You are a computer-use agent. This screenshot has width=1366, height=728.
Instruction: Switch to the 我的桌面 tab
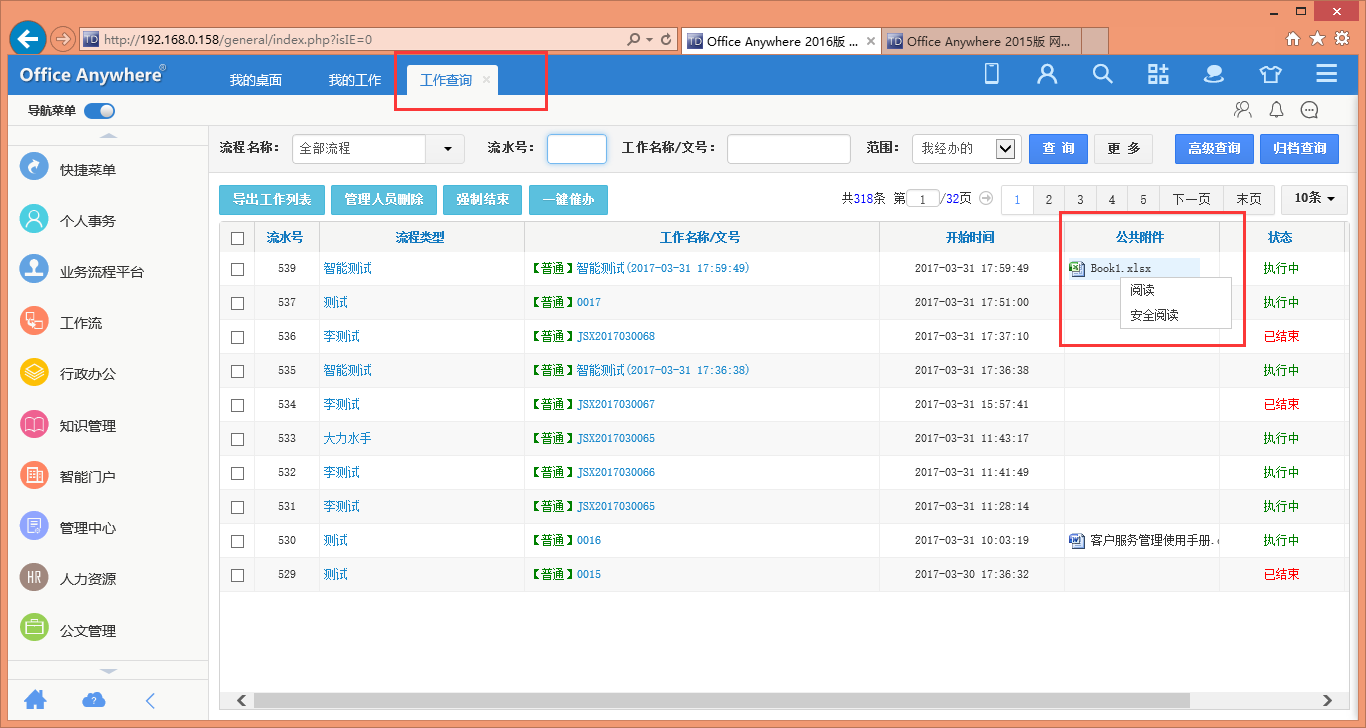(255, 80)
